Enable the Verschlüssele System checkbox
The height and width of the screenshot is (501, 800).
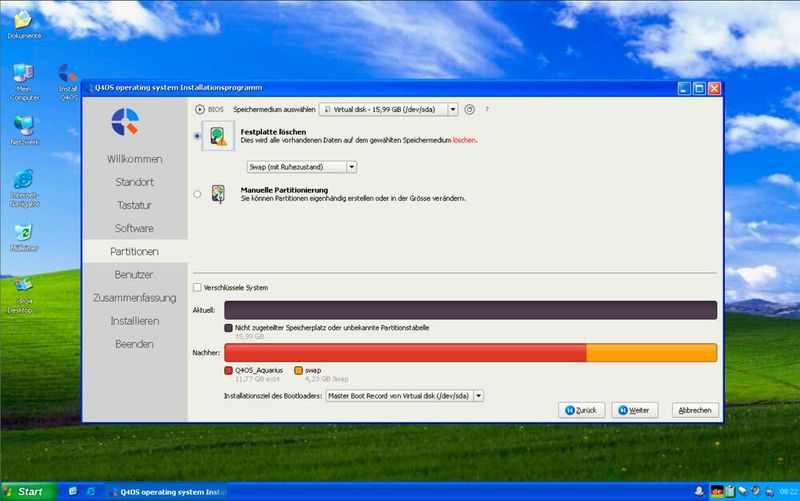pos(197,288)
